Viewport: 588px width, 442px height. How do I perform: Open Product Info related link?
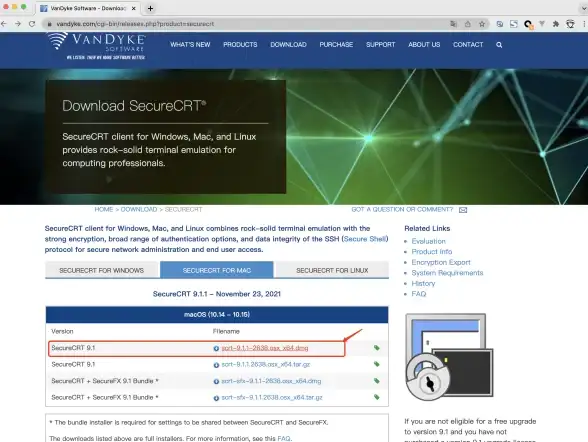432,252
